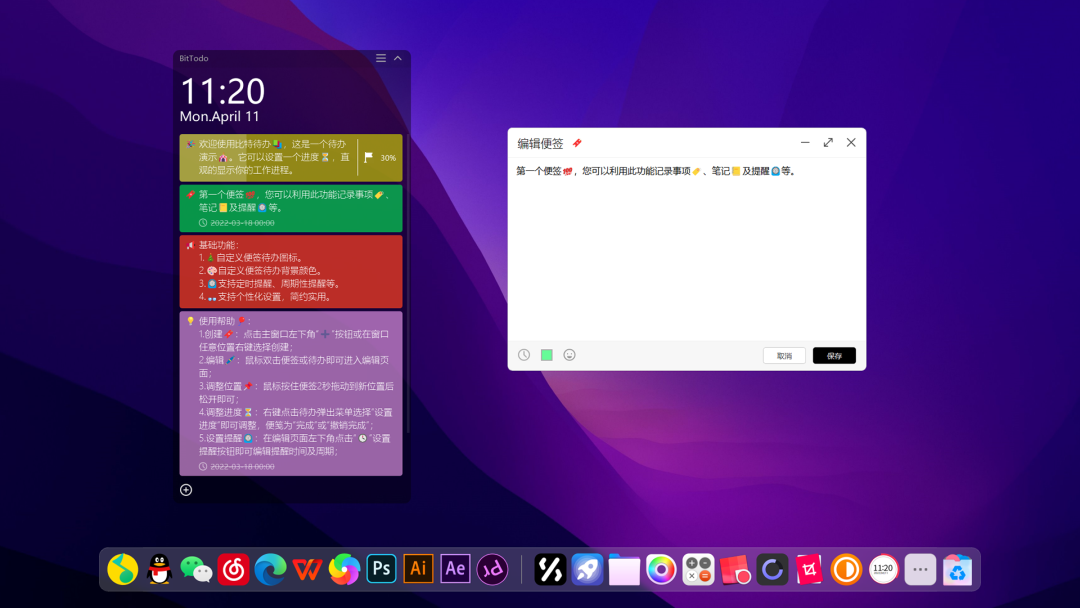
Task: Select the green note color swatch
Action: [546, 355]
